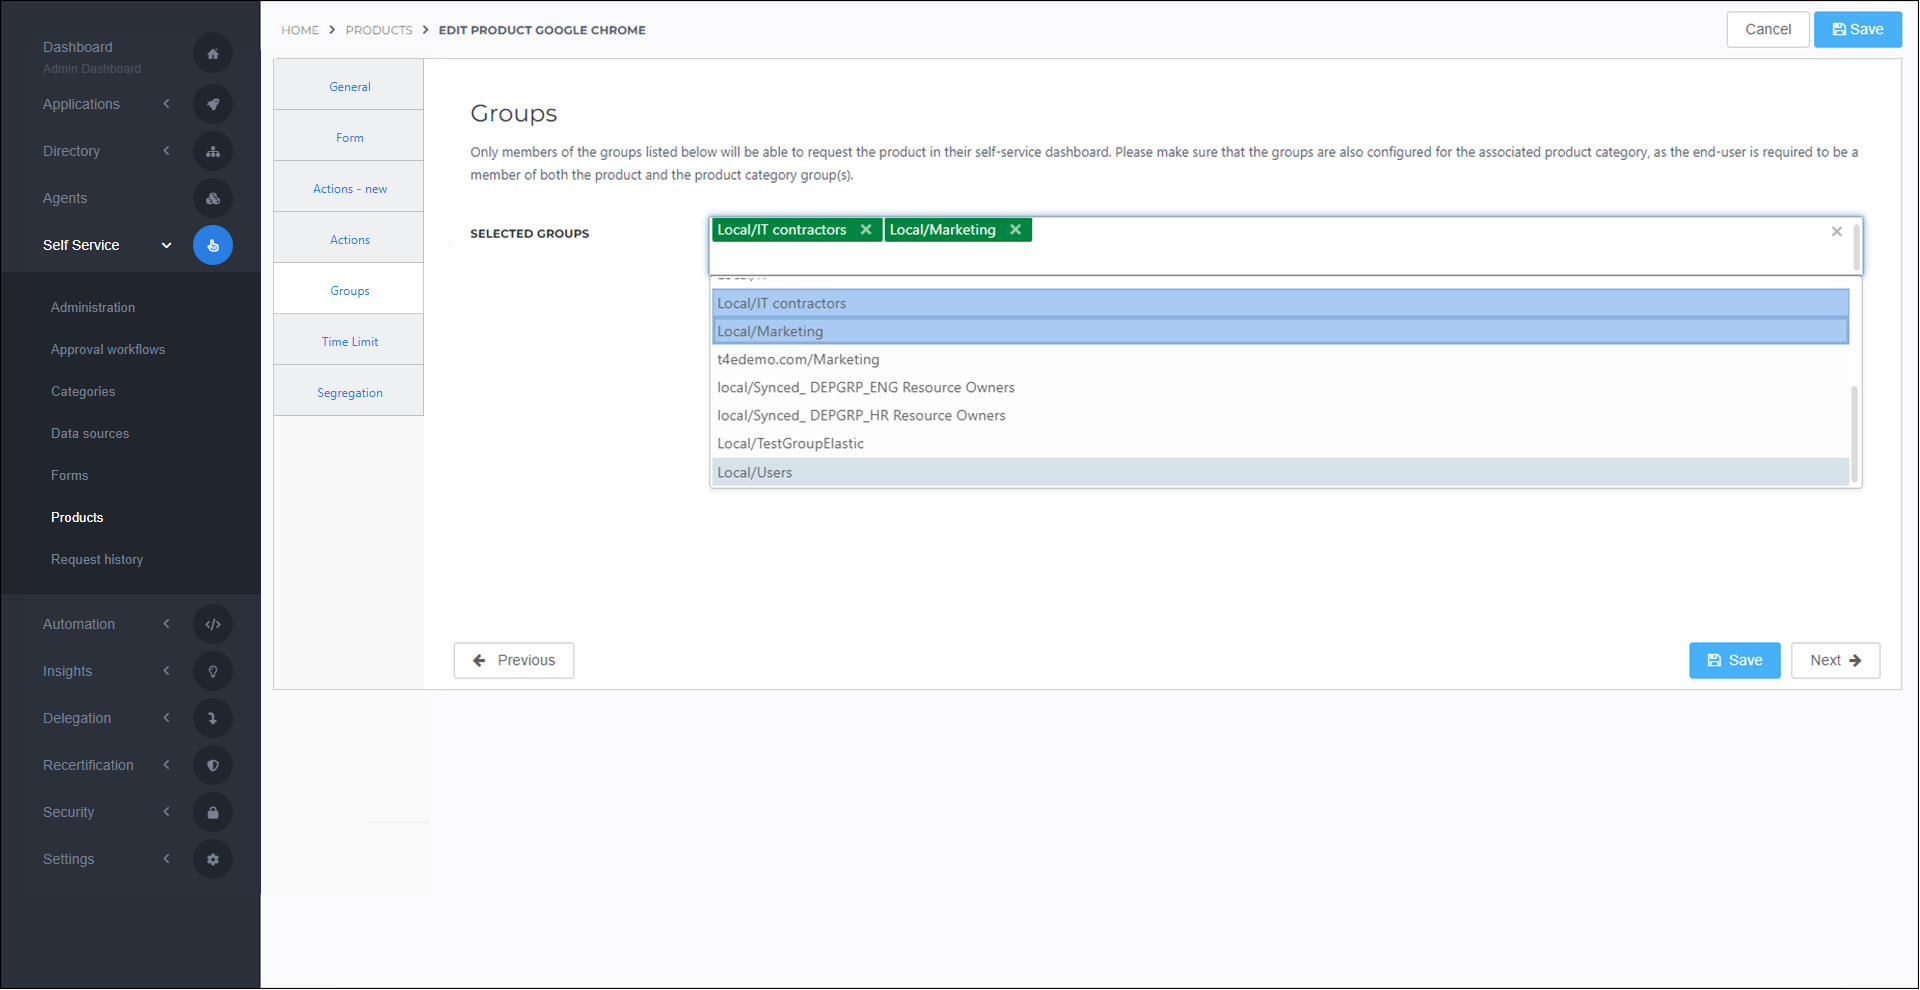This screenshot has width=1920, height=990.
Task: Select Local/Users from the group list
Action: coord(754,472)
